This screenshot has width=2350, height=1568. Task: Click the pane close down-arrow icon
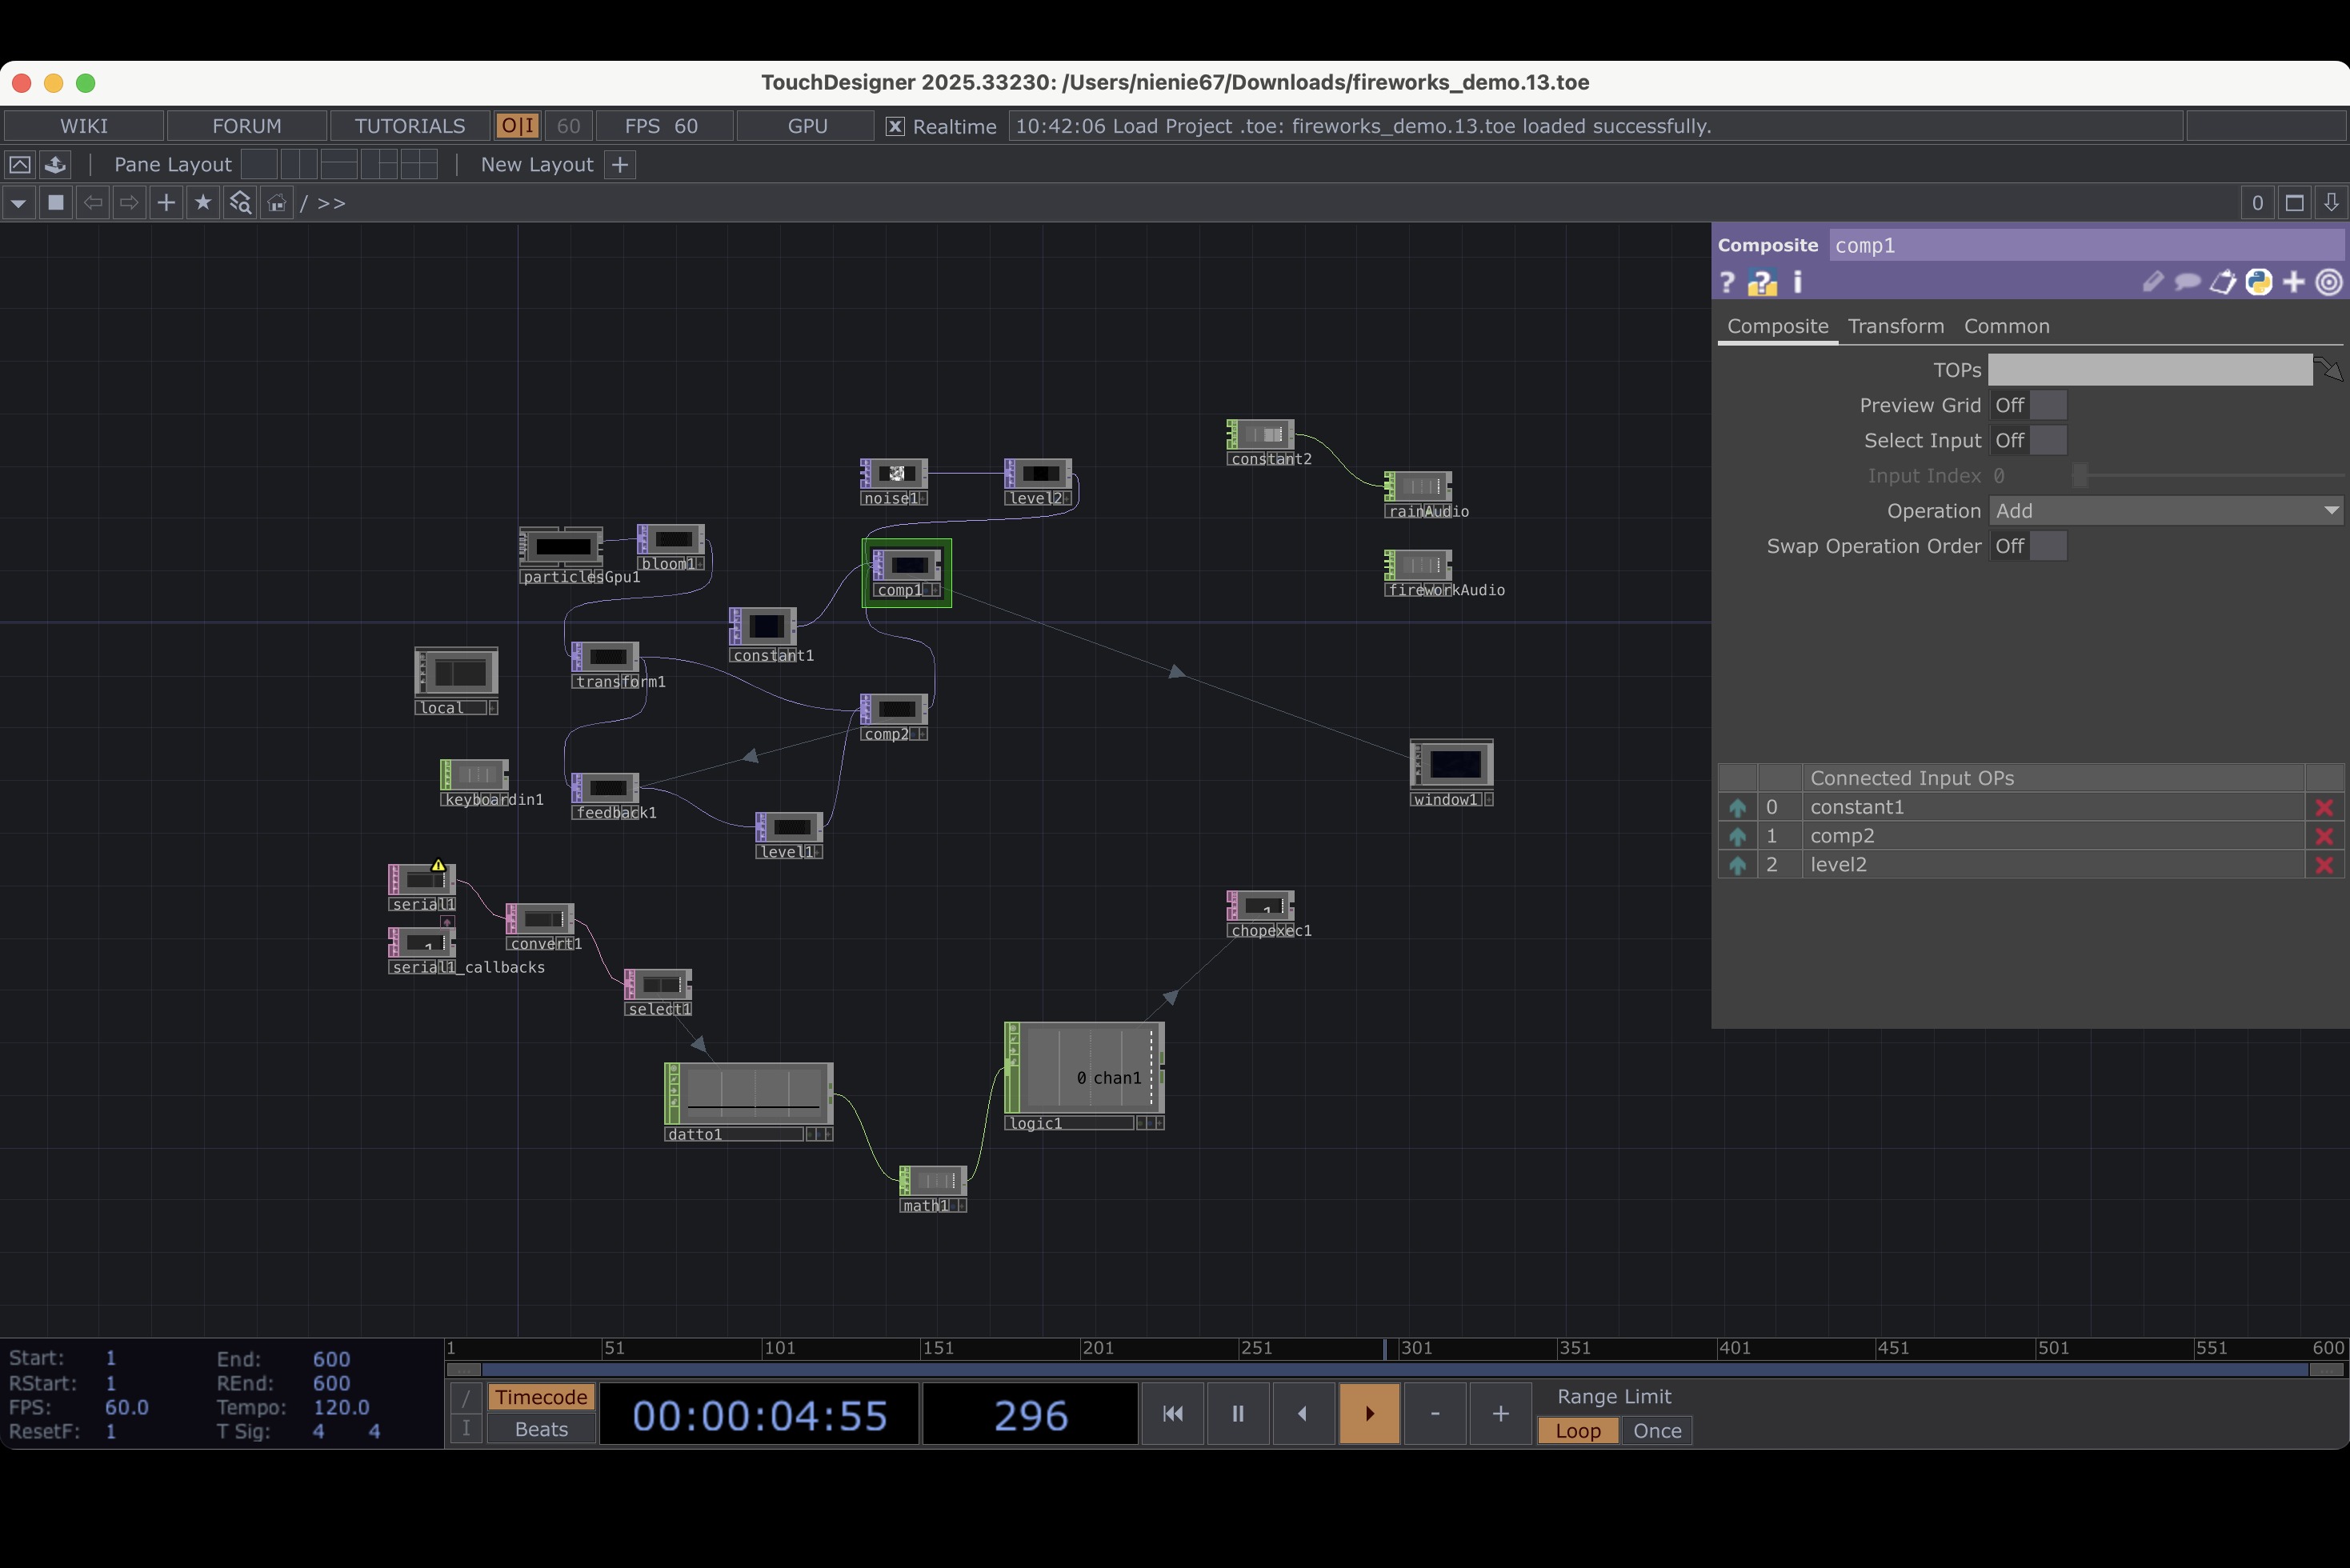coord(2331,203)
